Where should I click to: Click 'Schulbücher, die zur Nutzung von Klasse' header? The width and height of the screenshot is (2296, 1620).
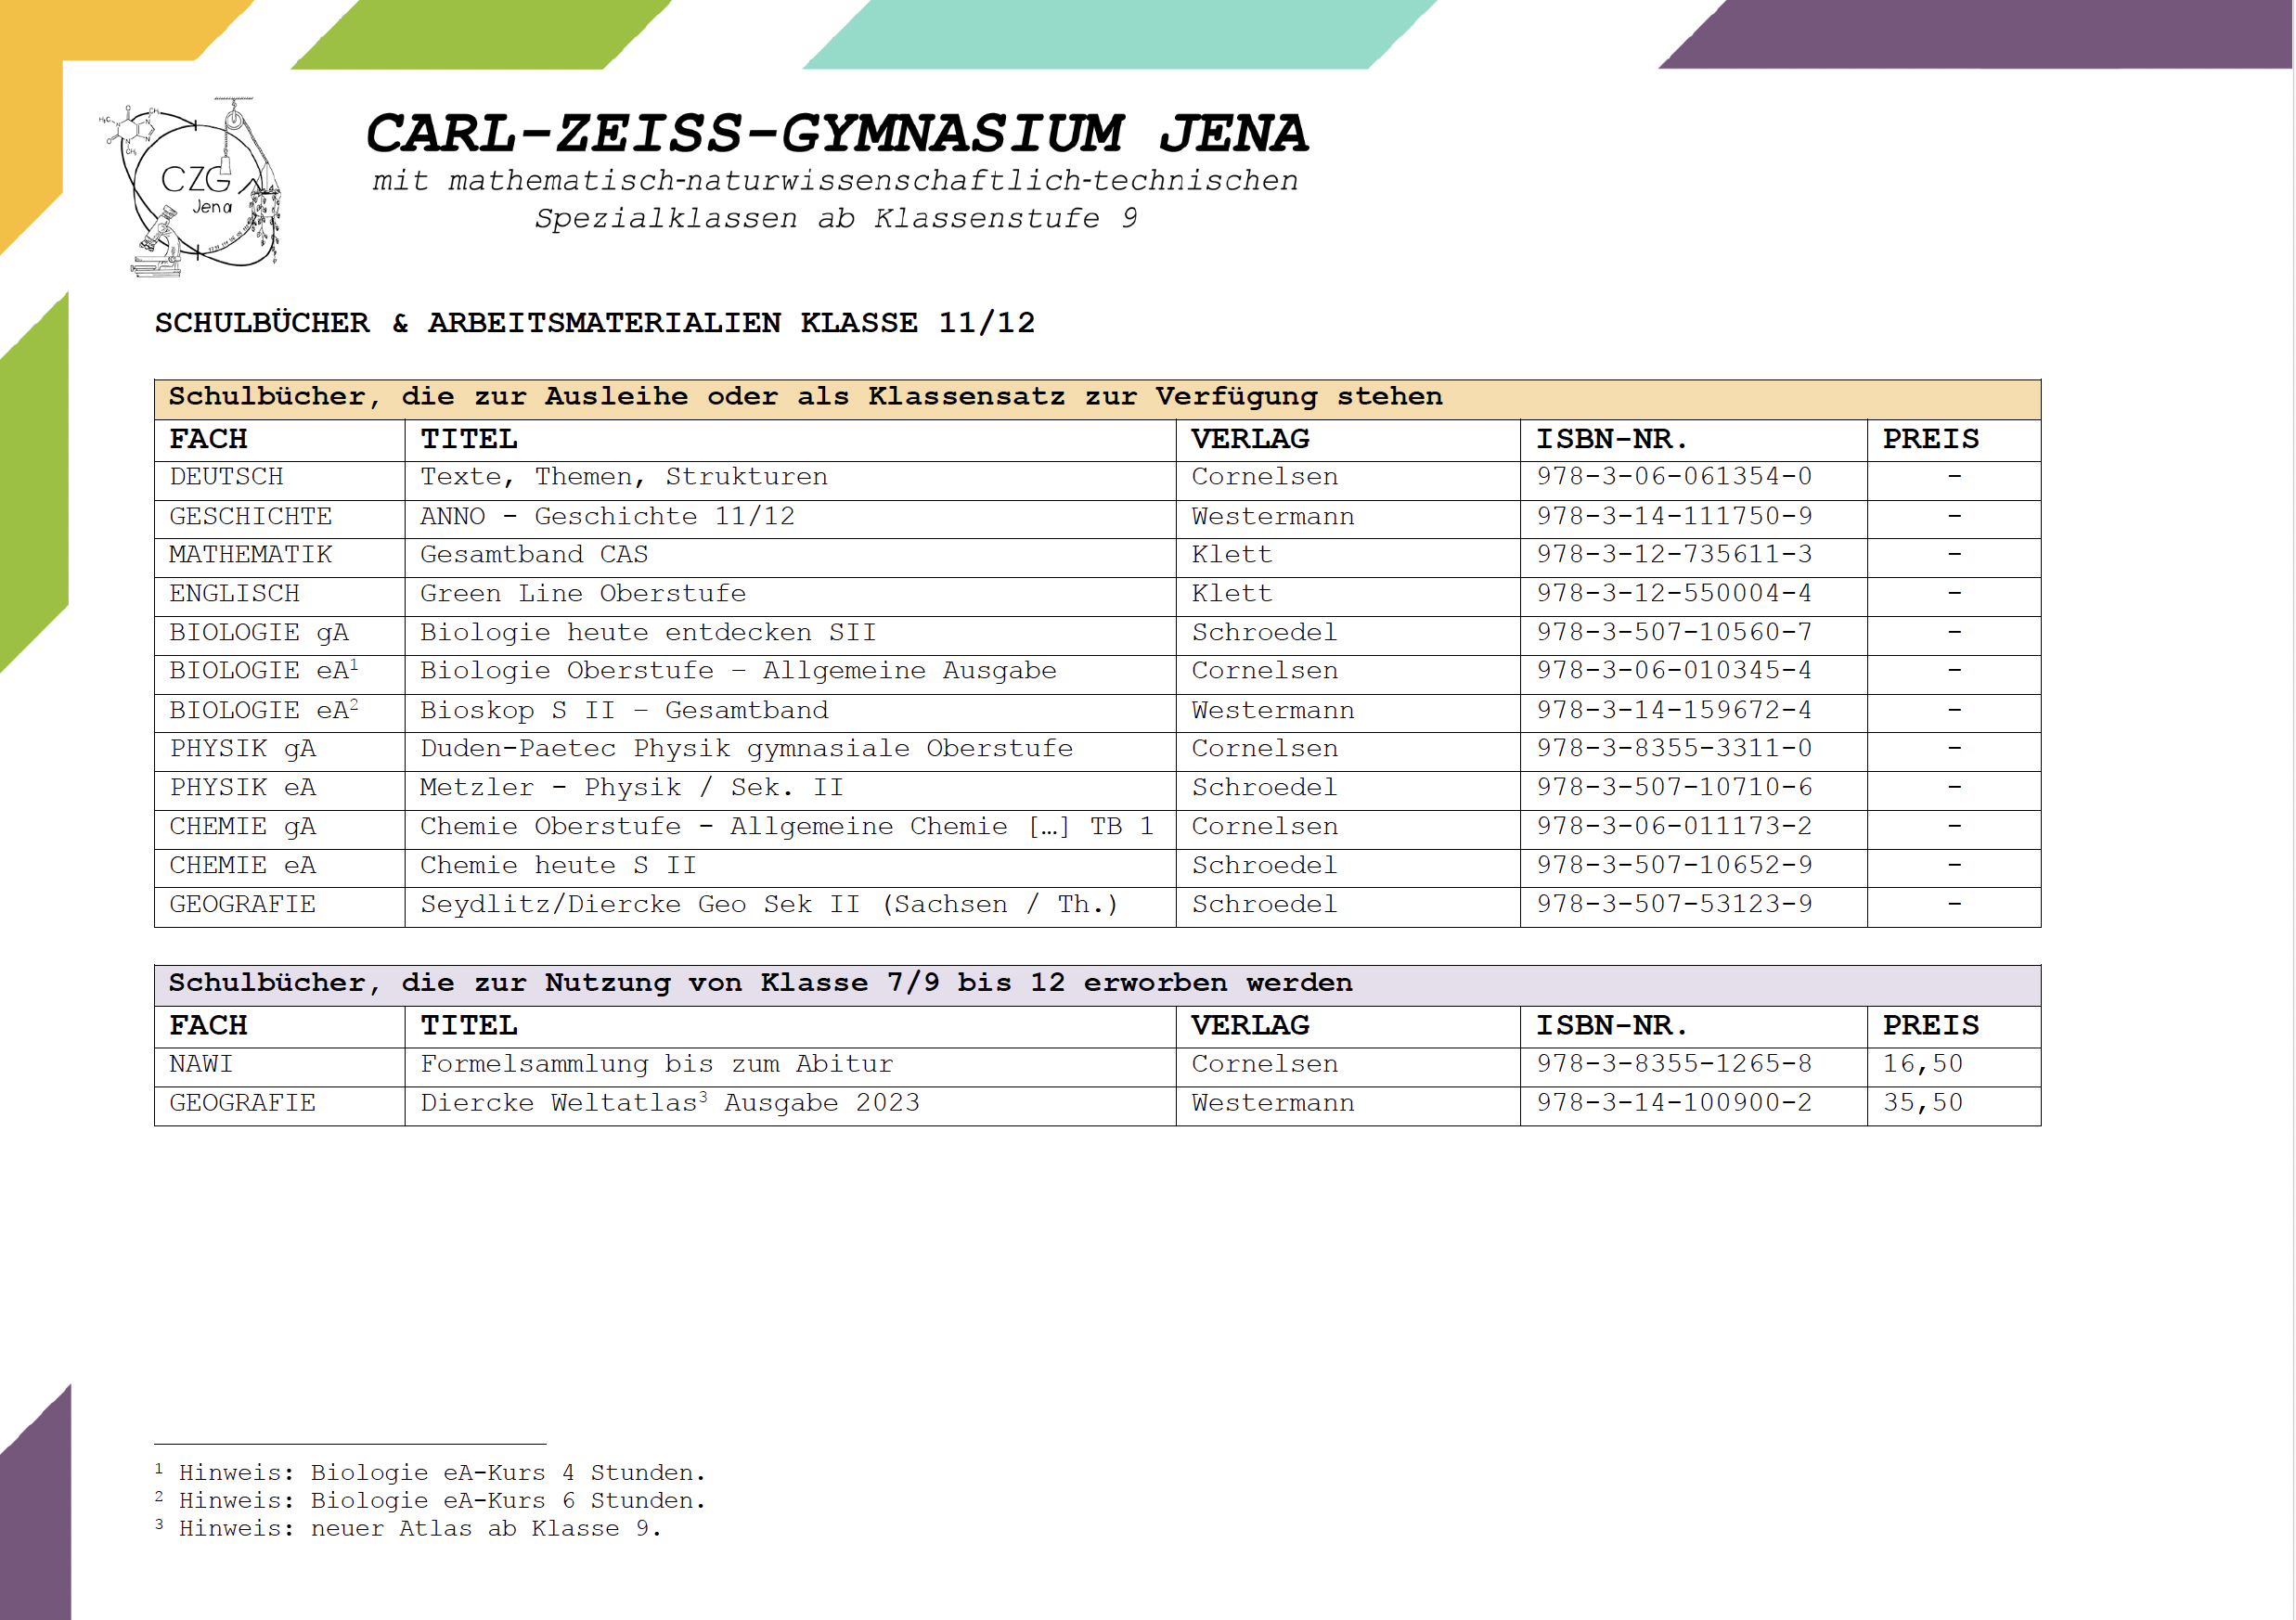[1097, 985]
